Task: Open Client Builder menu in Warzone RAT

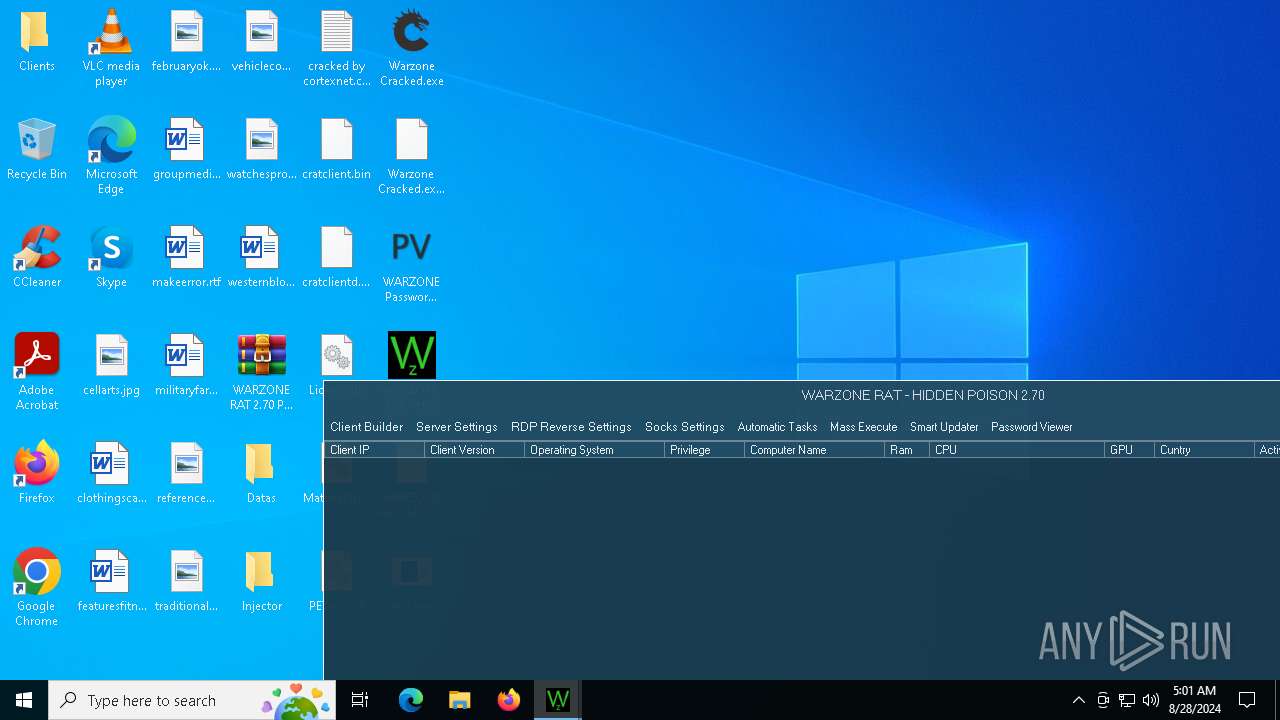Action: (366, 427)
